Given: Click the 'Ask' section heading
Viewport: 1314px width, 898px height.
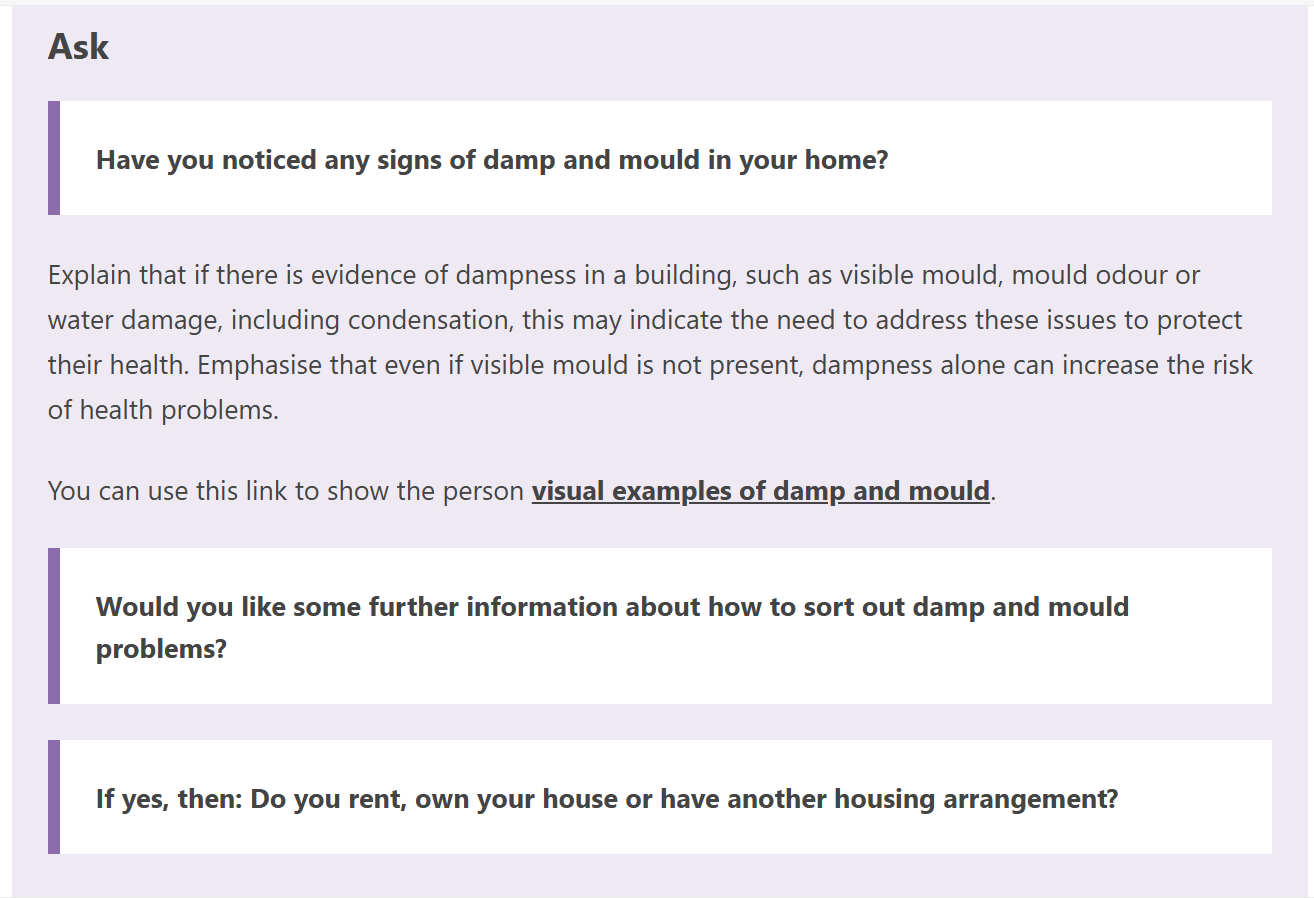Looking at the screenshot, I should pyautogui.click(x=78, y=46).
